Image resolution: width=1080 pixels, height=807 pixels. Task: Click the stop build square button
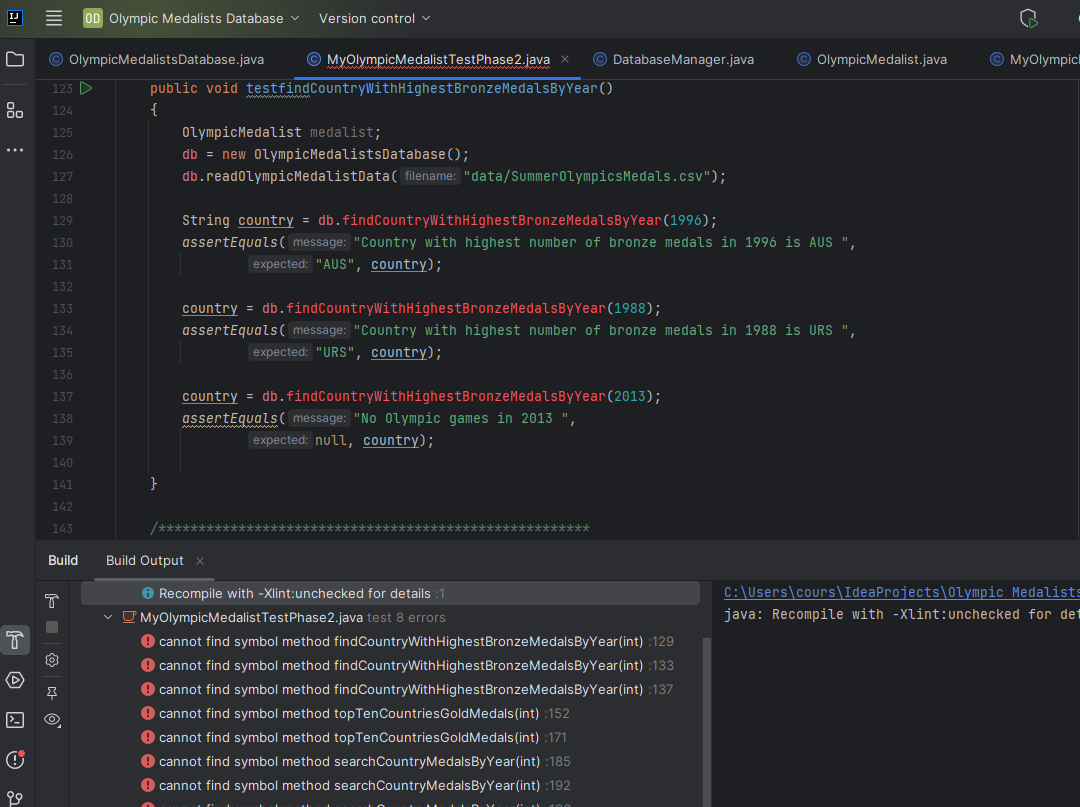(x=52, y=627)
